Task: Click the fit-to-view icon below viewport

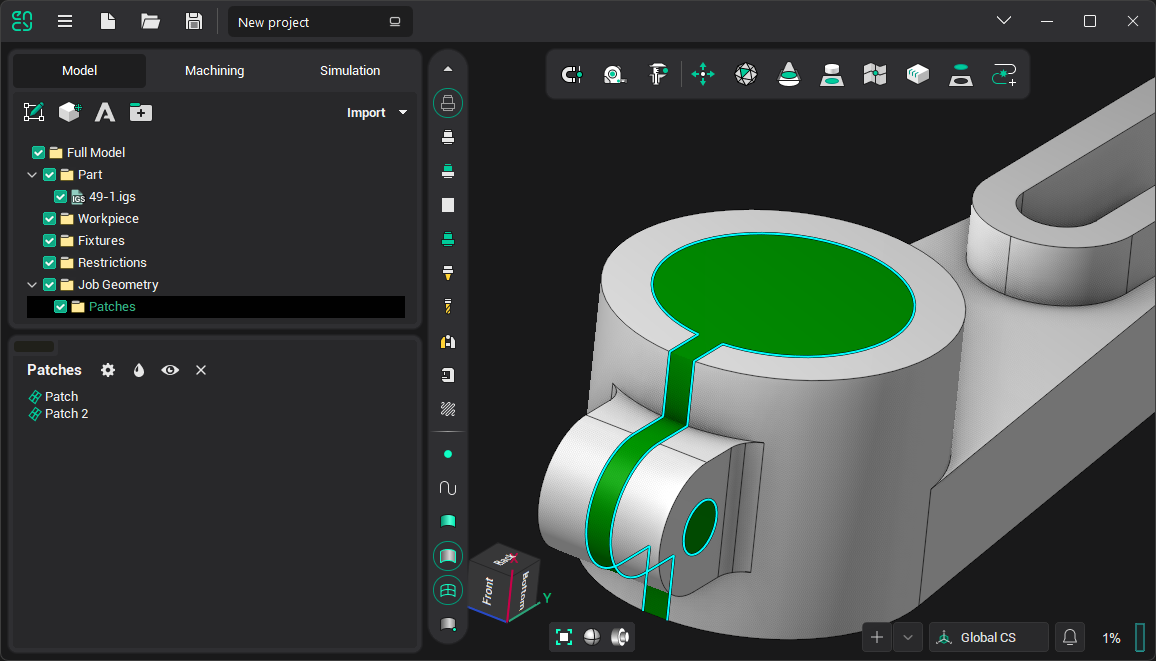Action: 564,637
